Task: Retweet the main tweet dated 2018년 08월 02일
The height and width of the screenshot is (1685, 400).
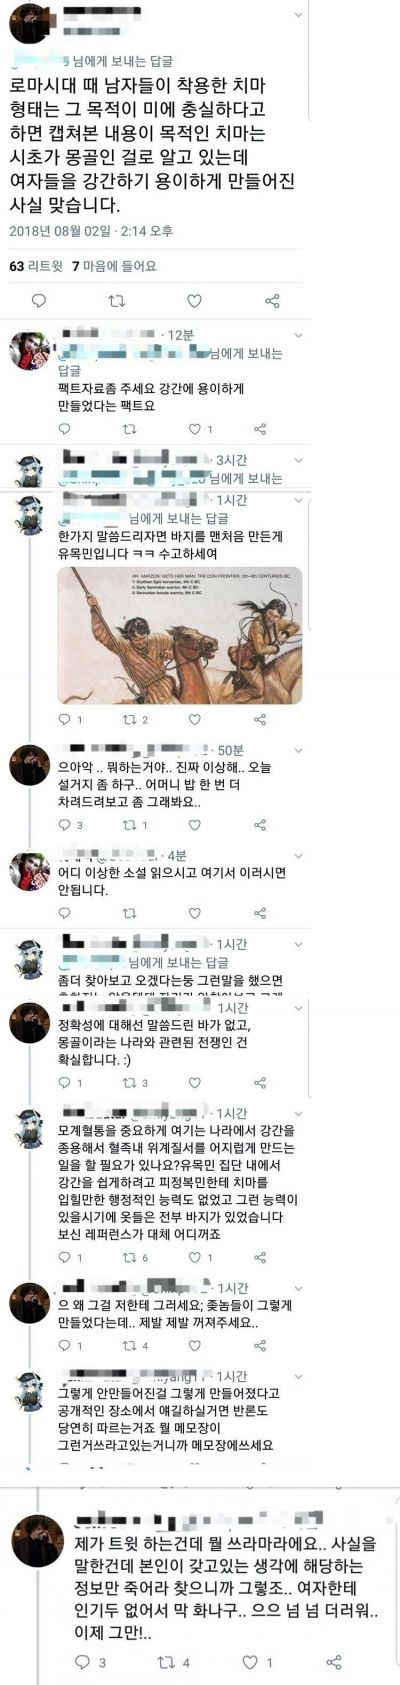Action: (x=116, y=300)
